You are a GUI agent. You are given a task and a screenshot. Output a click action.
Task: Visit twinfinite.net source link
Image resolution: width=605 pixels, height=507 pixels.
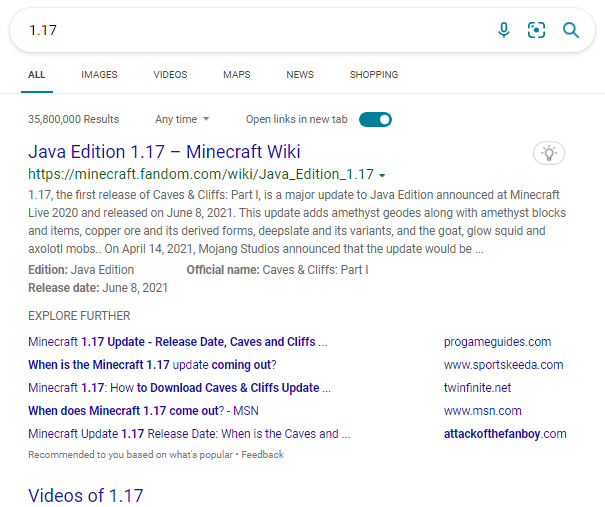pyautogui.click(x=477, y=388)
